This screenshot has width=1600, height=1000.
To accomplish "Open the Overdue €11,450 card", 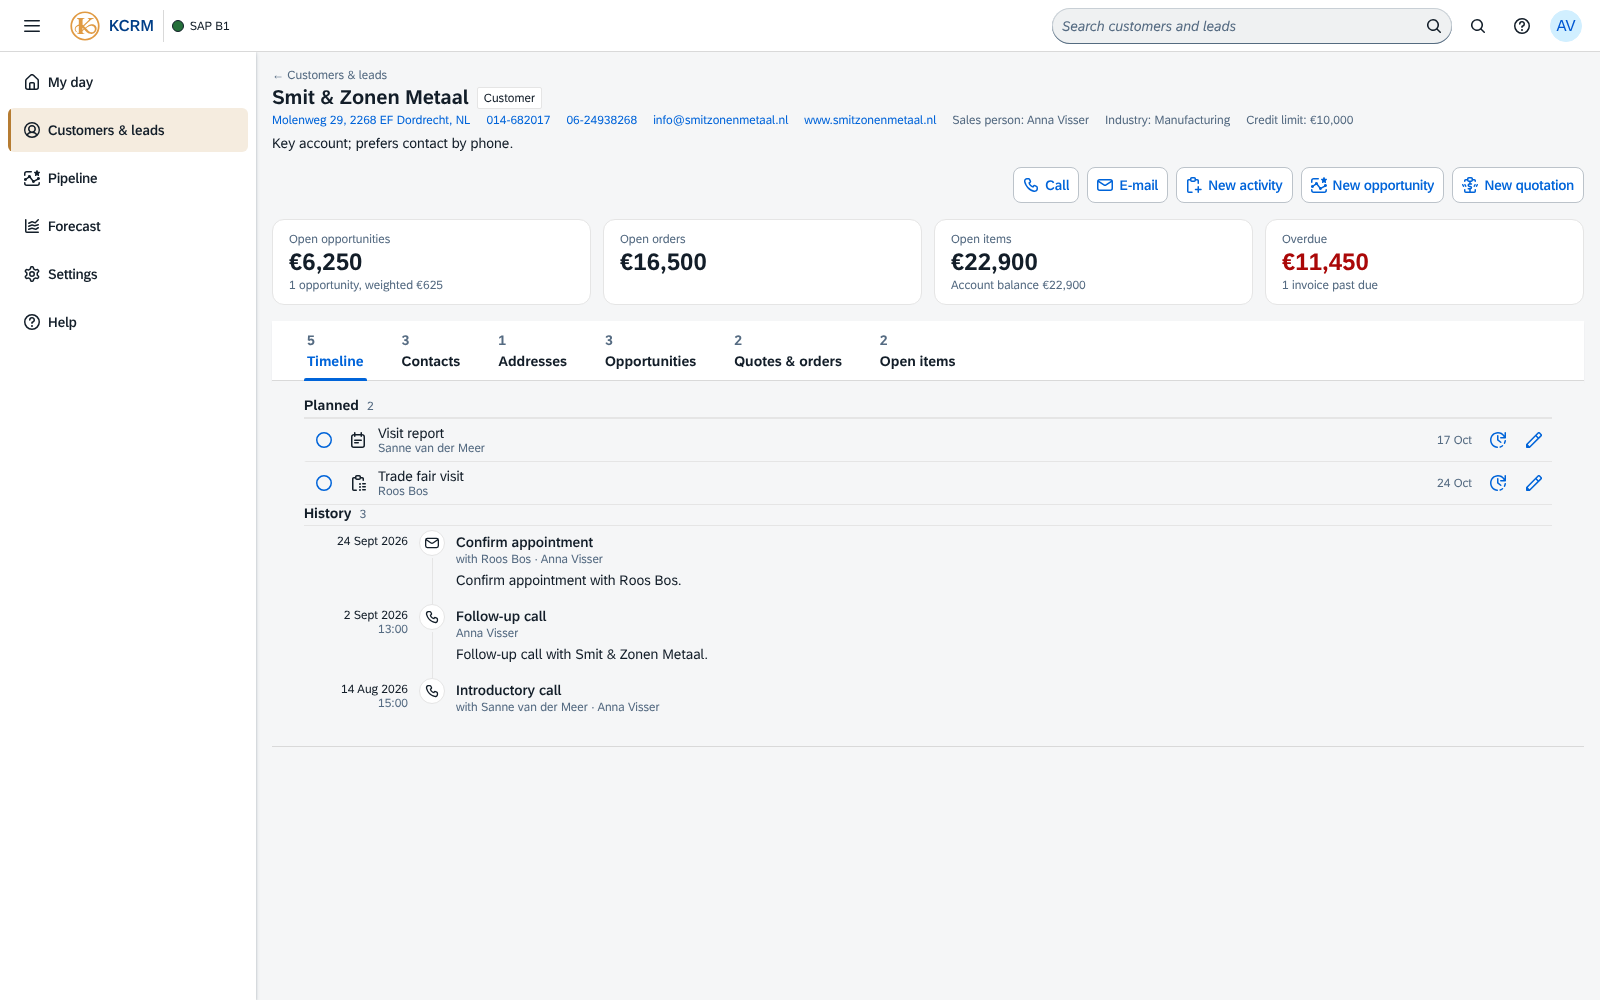I will click(1424, 262).
